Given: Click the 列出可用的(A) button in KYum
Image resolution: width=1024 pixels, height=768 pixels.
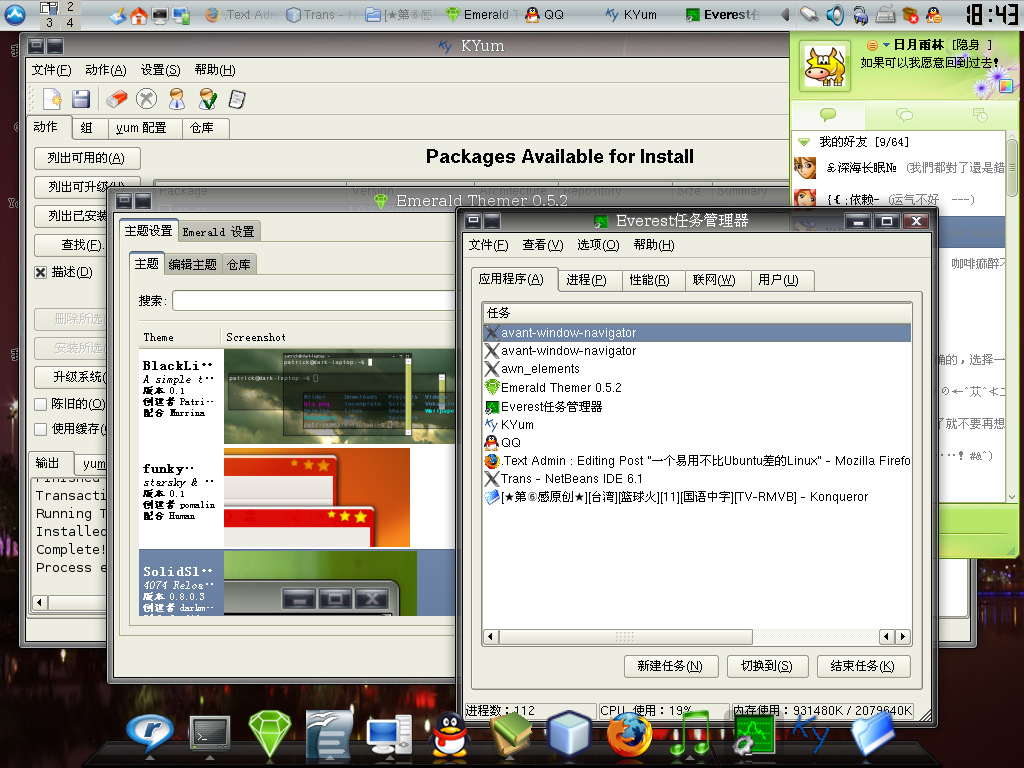Looking at the screenshot, I should tap(87, 158).
